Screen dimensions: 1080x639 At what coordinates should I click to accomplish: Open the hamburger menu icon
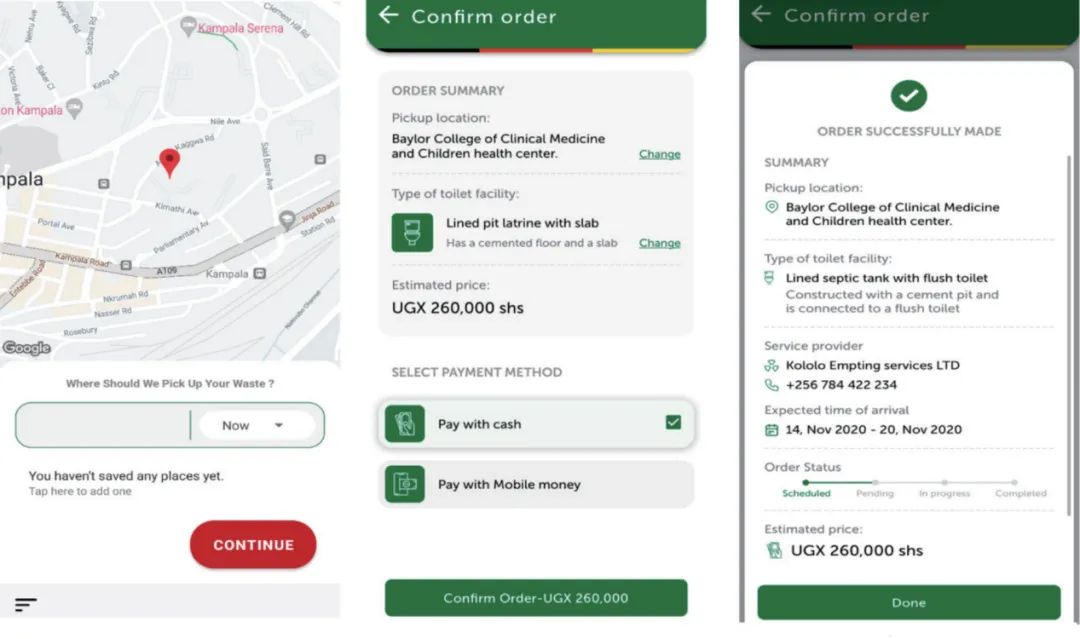click(26, 604)
